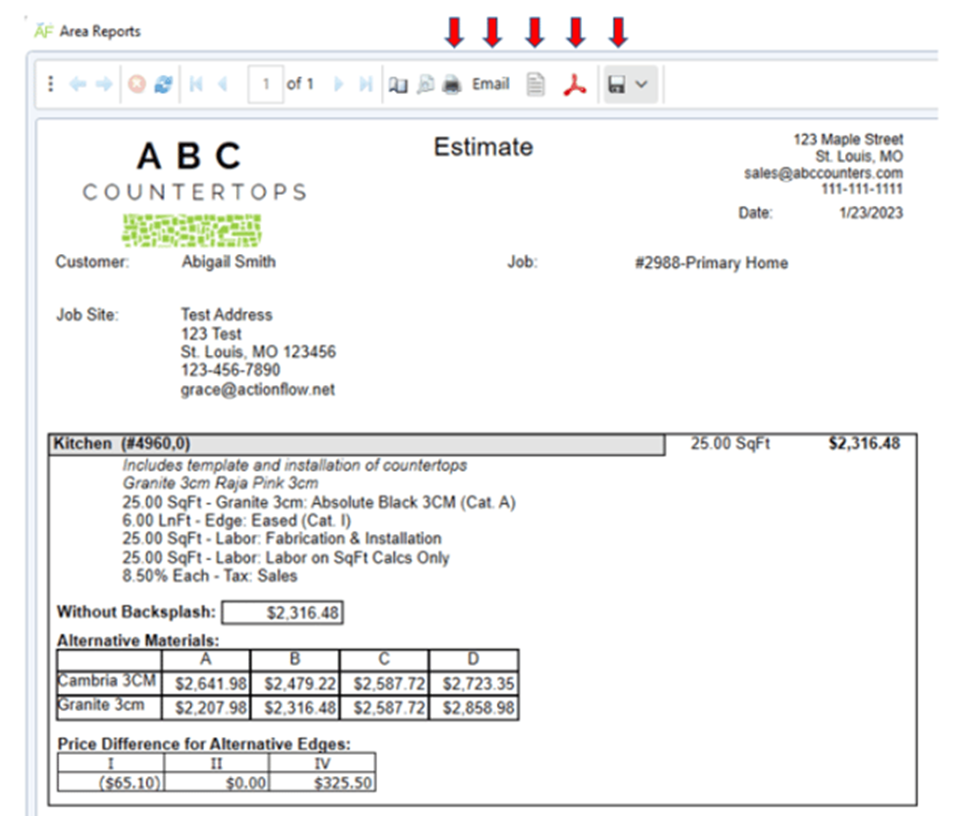
Task: Click the current page number field
Action: (266, 83)
